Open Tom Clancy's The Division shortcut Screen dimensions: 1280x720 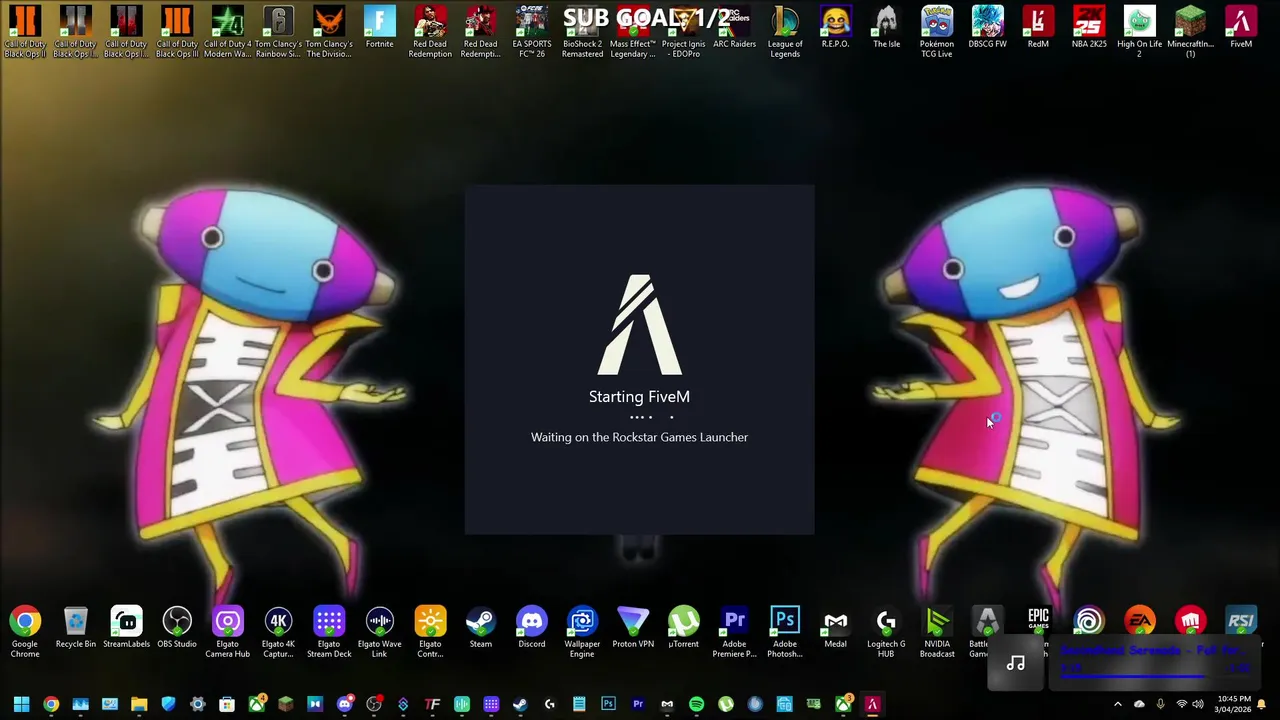coord(329,31)
